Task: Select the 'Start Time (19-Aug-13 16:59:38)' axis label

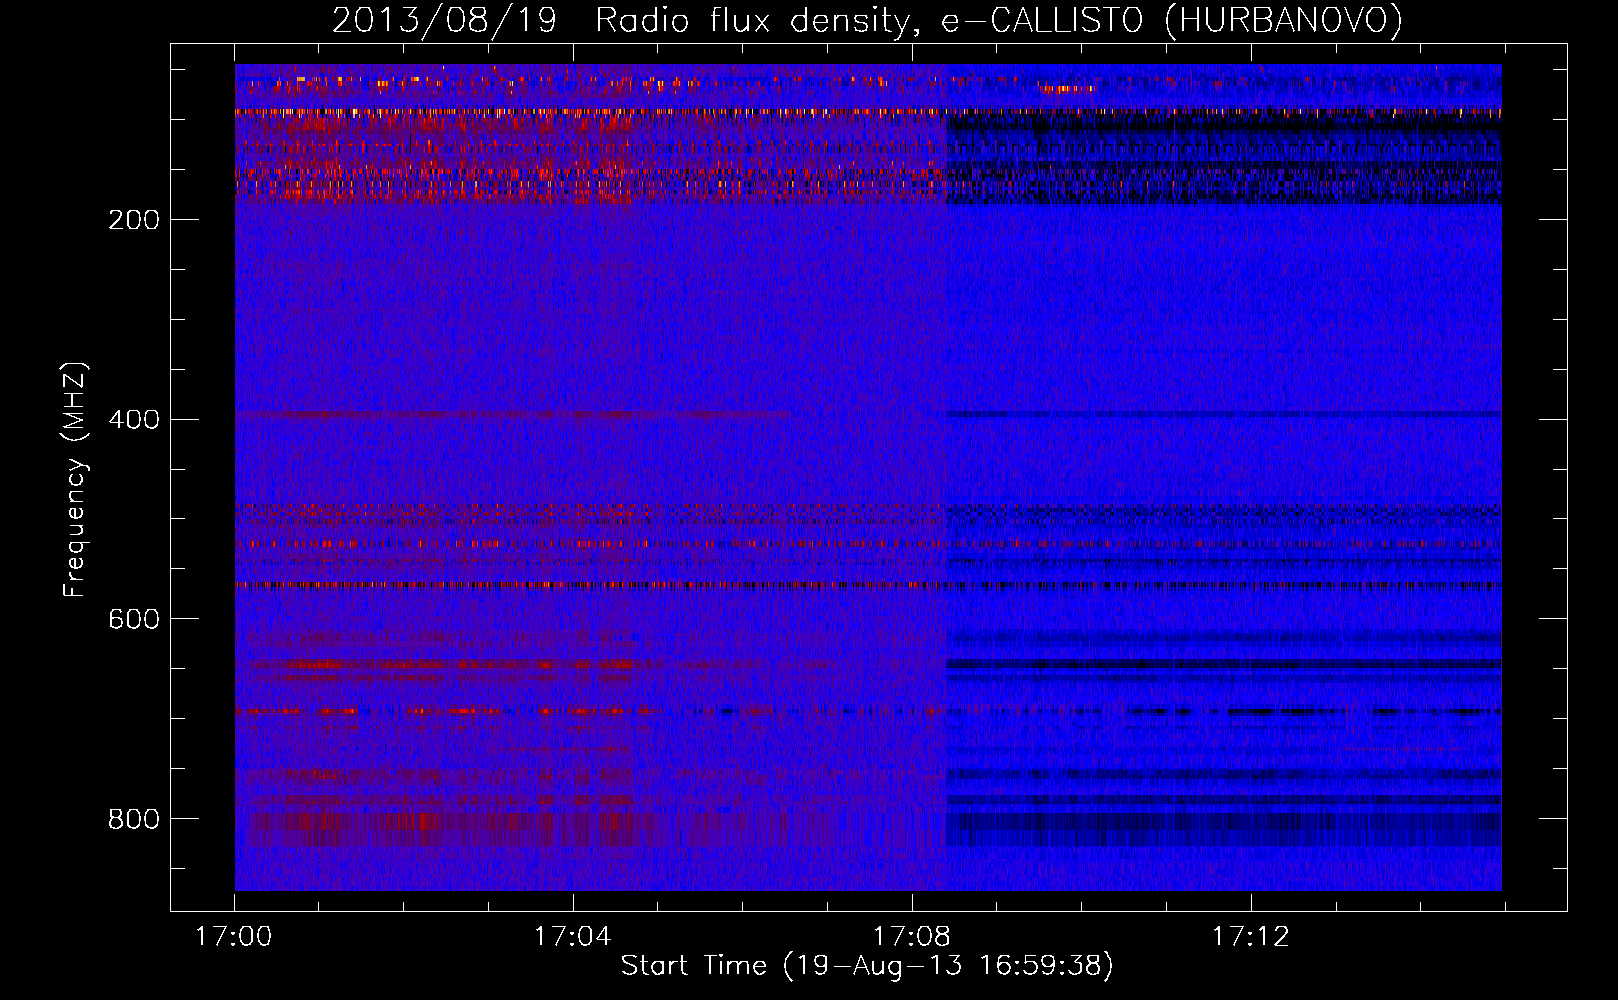Action: click(x=867, y=966)
